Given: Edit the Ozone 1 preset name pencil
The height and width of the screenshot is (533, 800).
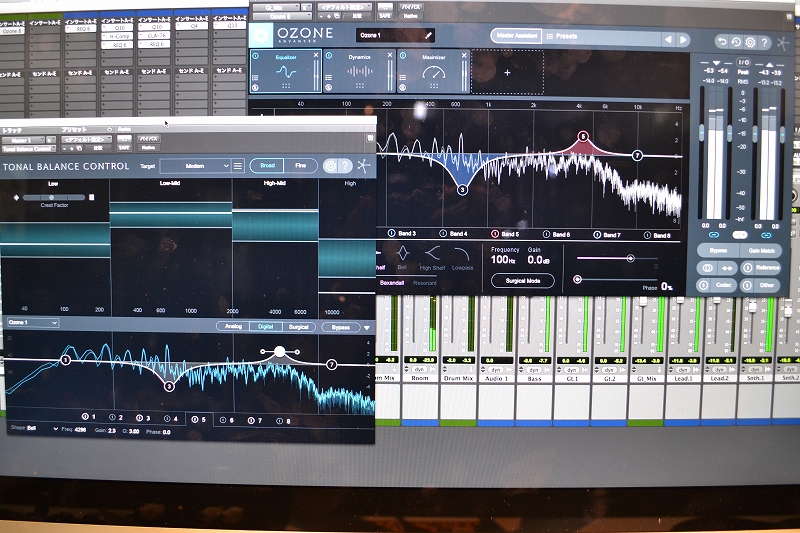Looking at the screenshot, I should [428, 35].
